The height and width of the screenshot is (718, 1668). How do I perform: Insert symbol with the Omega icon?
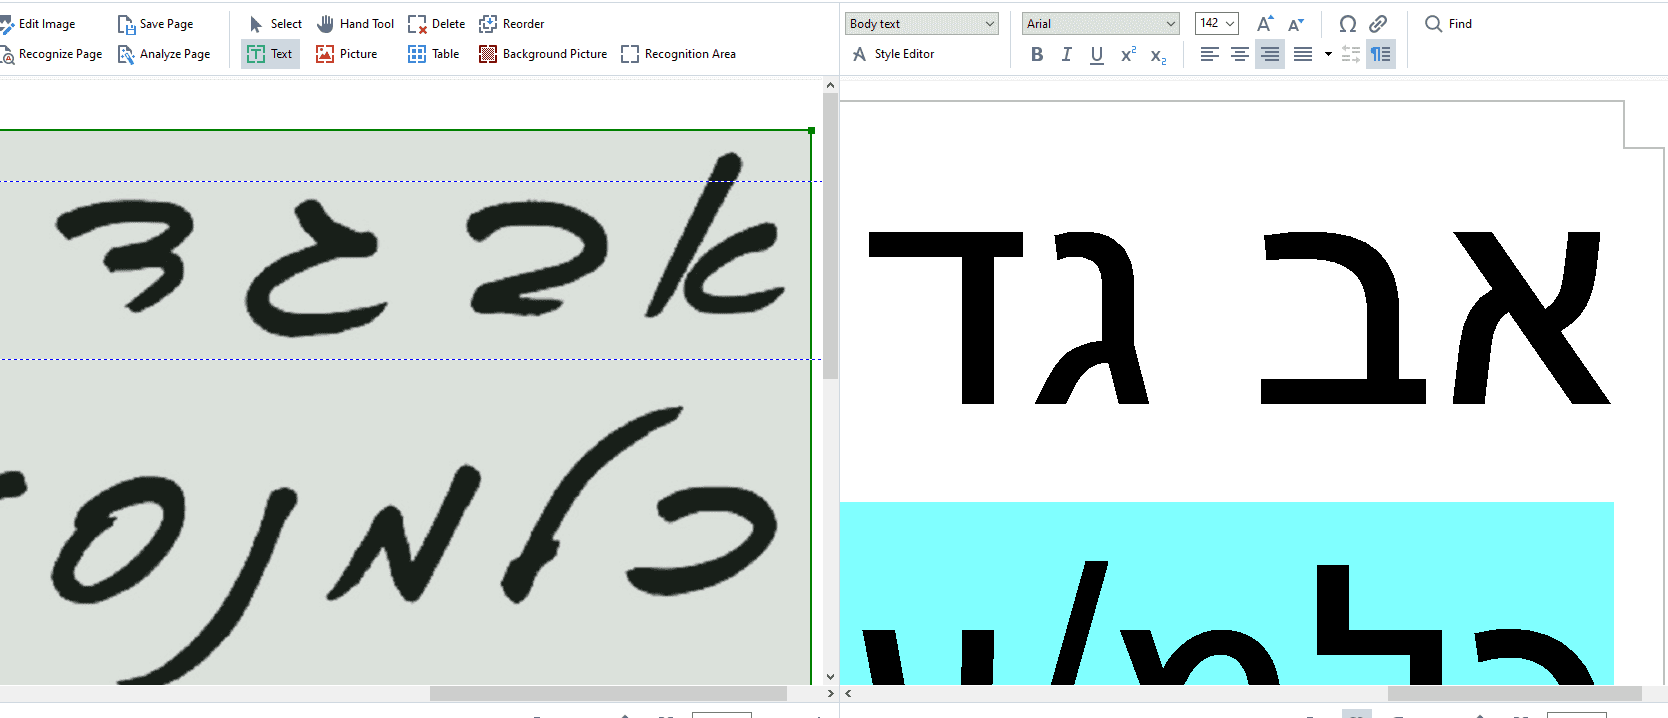tap(1347, 24)
